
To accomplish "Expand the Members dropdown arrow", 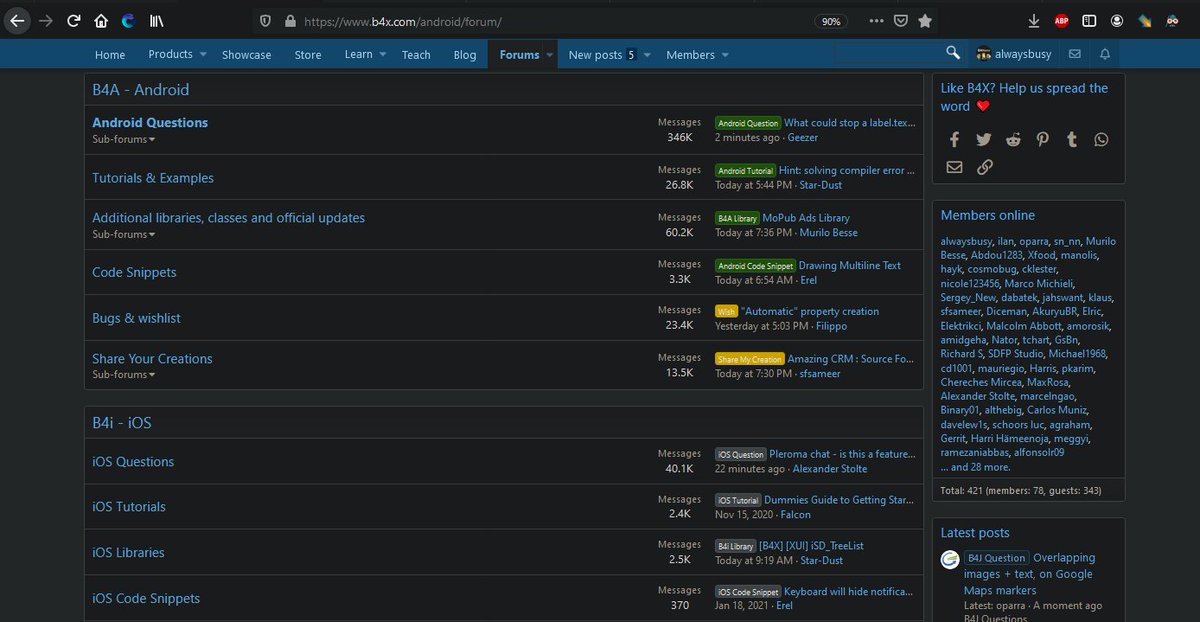I will (x=724, y=55).
